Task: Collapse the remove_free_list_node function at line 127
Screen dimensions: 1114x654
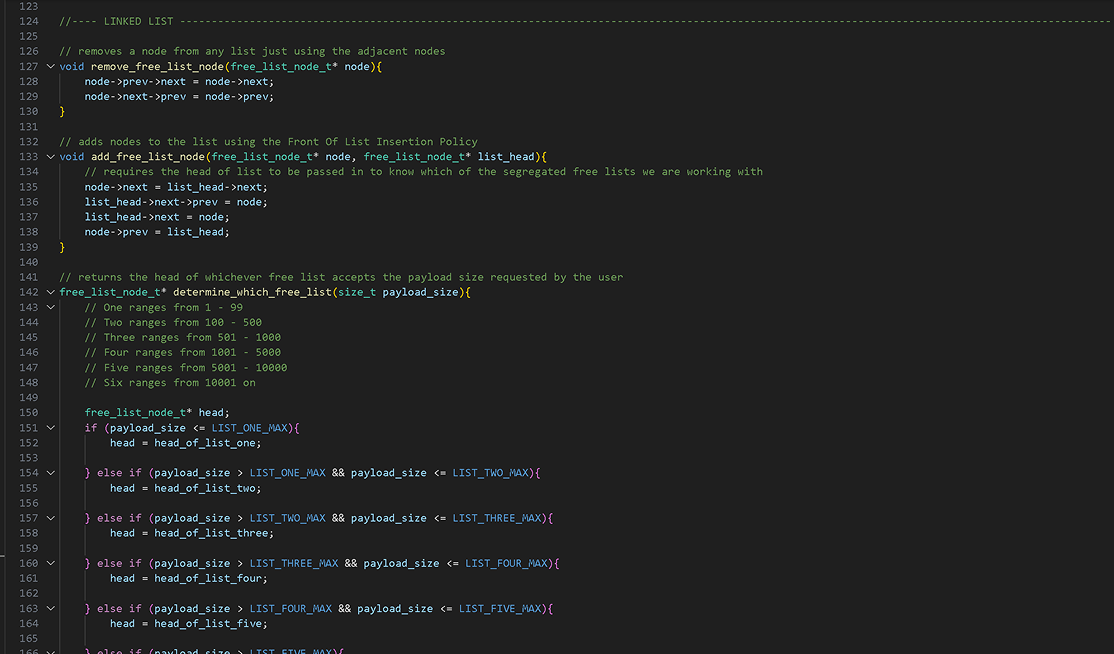Action: [50, 66]
